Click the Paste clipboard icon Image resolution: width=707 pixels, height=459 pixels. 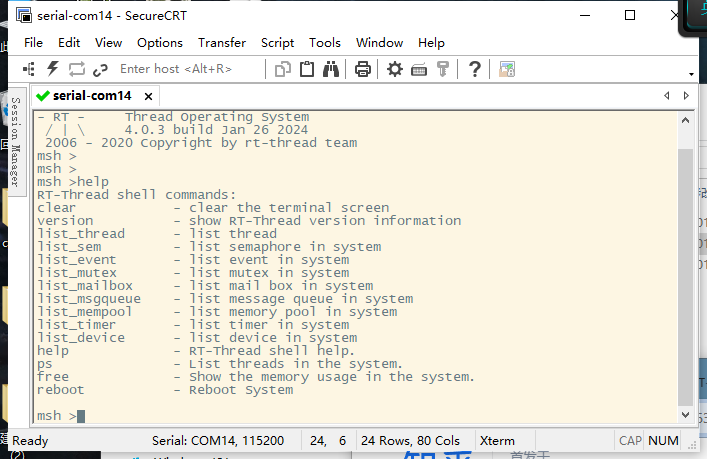[307, 69]
